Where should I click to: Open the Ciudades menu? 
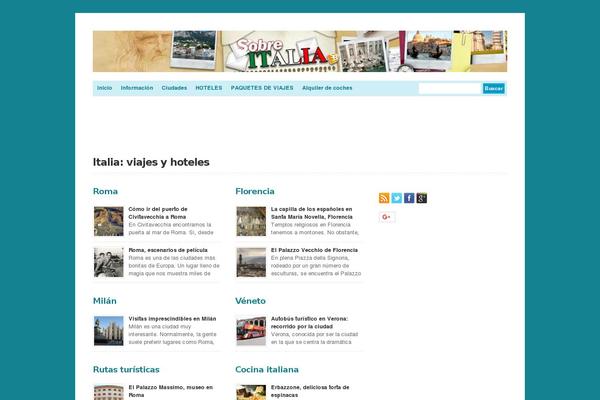point(174,88)
